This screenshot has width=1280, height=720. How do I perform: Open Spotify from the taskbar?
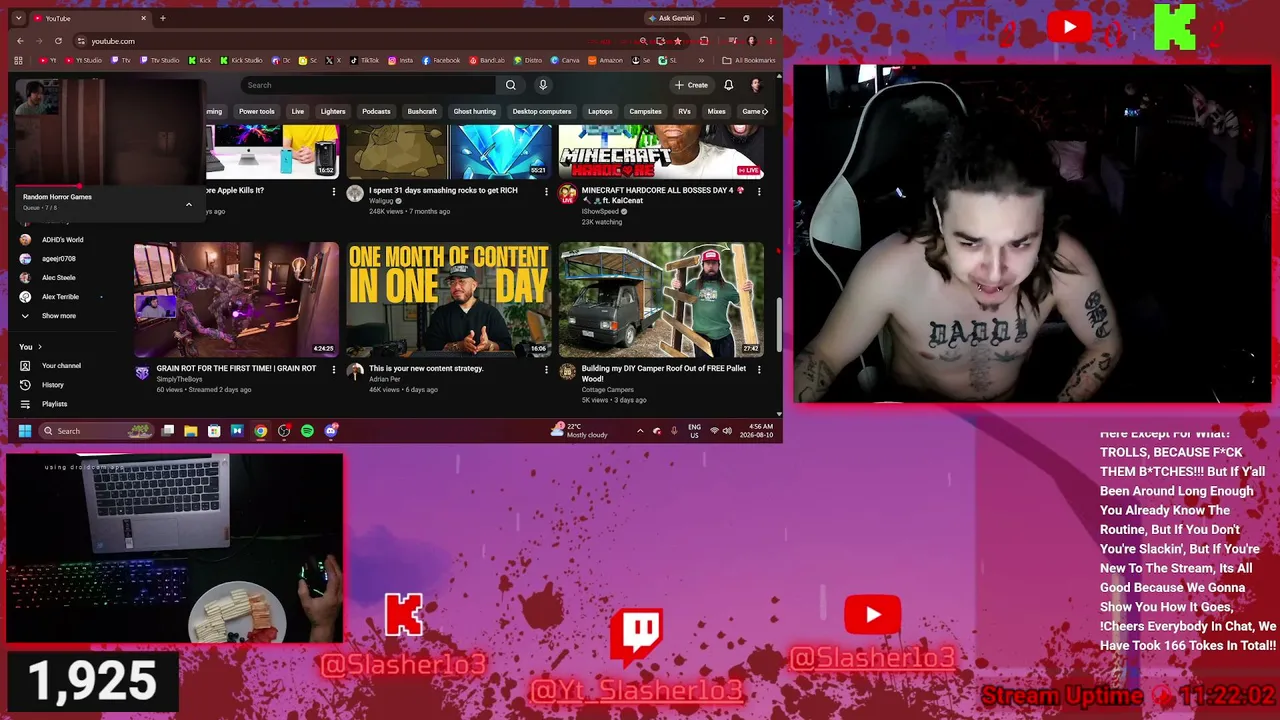pos(307,431)
